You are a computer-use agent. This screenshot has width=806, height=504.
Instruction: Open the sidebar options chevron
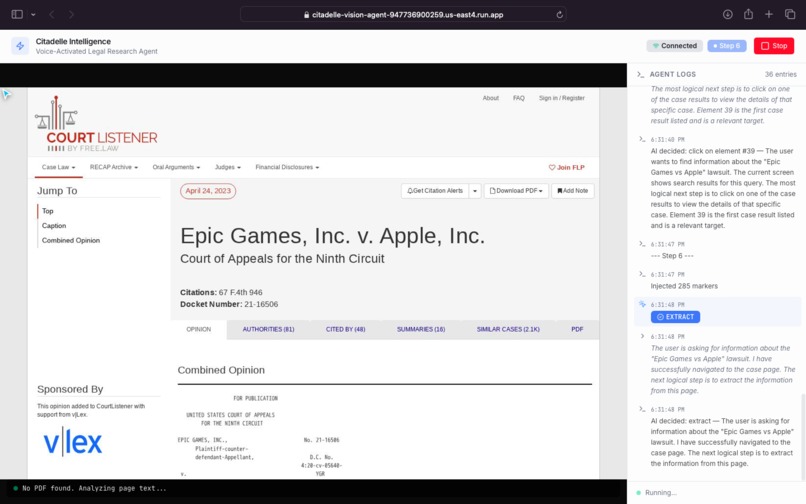tap(33, 14)
